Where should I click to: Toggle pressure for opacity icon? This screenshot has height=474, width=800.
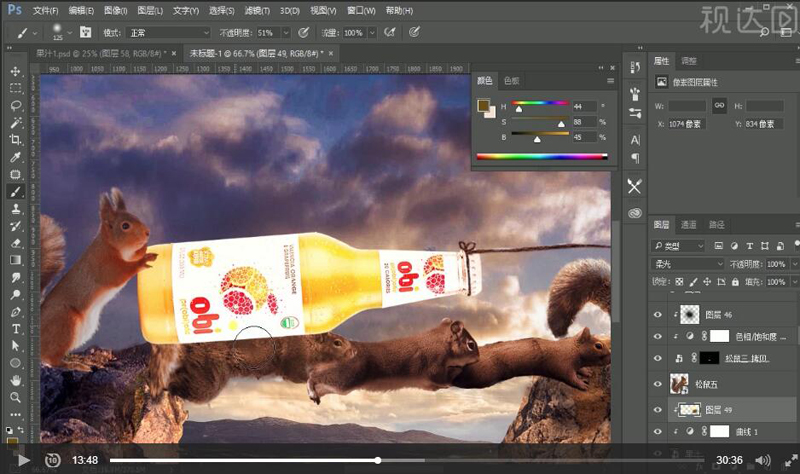point(303,33)
